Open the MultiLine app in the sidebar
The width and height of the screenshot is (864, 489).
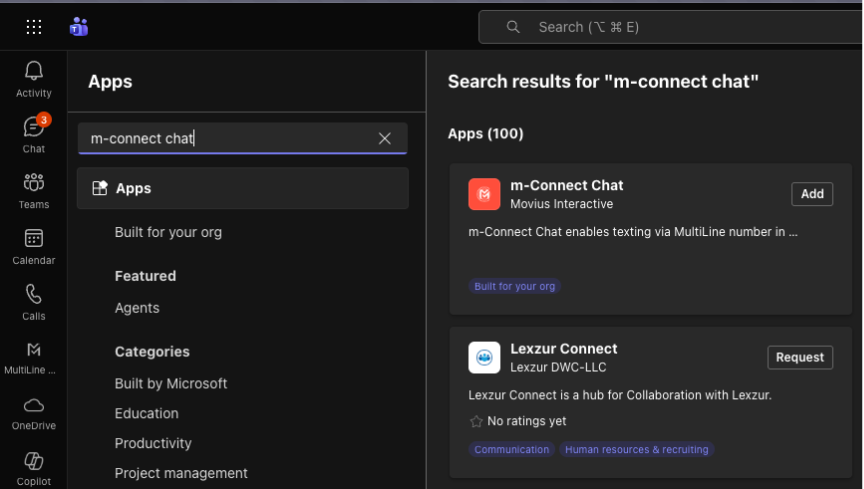pos(30,358)
